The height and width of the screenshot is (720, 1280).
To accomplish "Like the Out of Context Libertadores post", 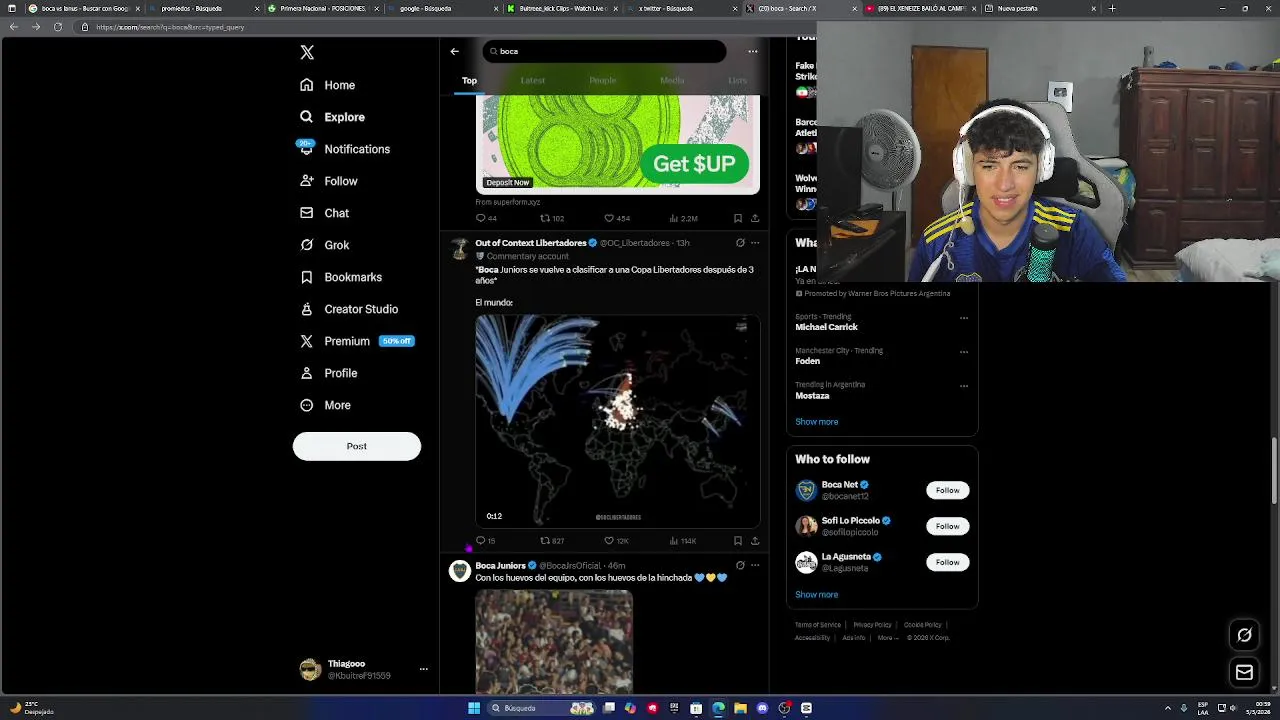I will click(616, 541).
